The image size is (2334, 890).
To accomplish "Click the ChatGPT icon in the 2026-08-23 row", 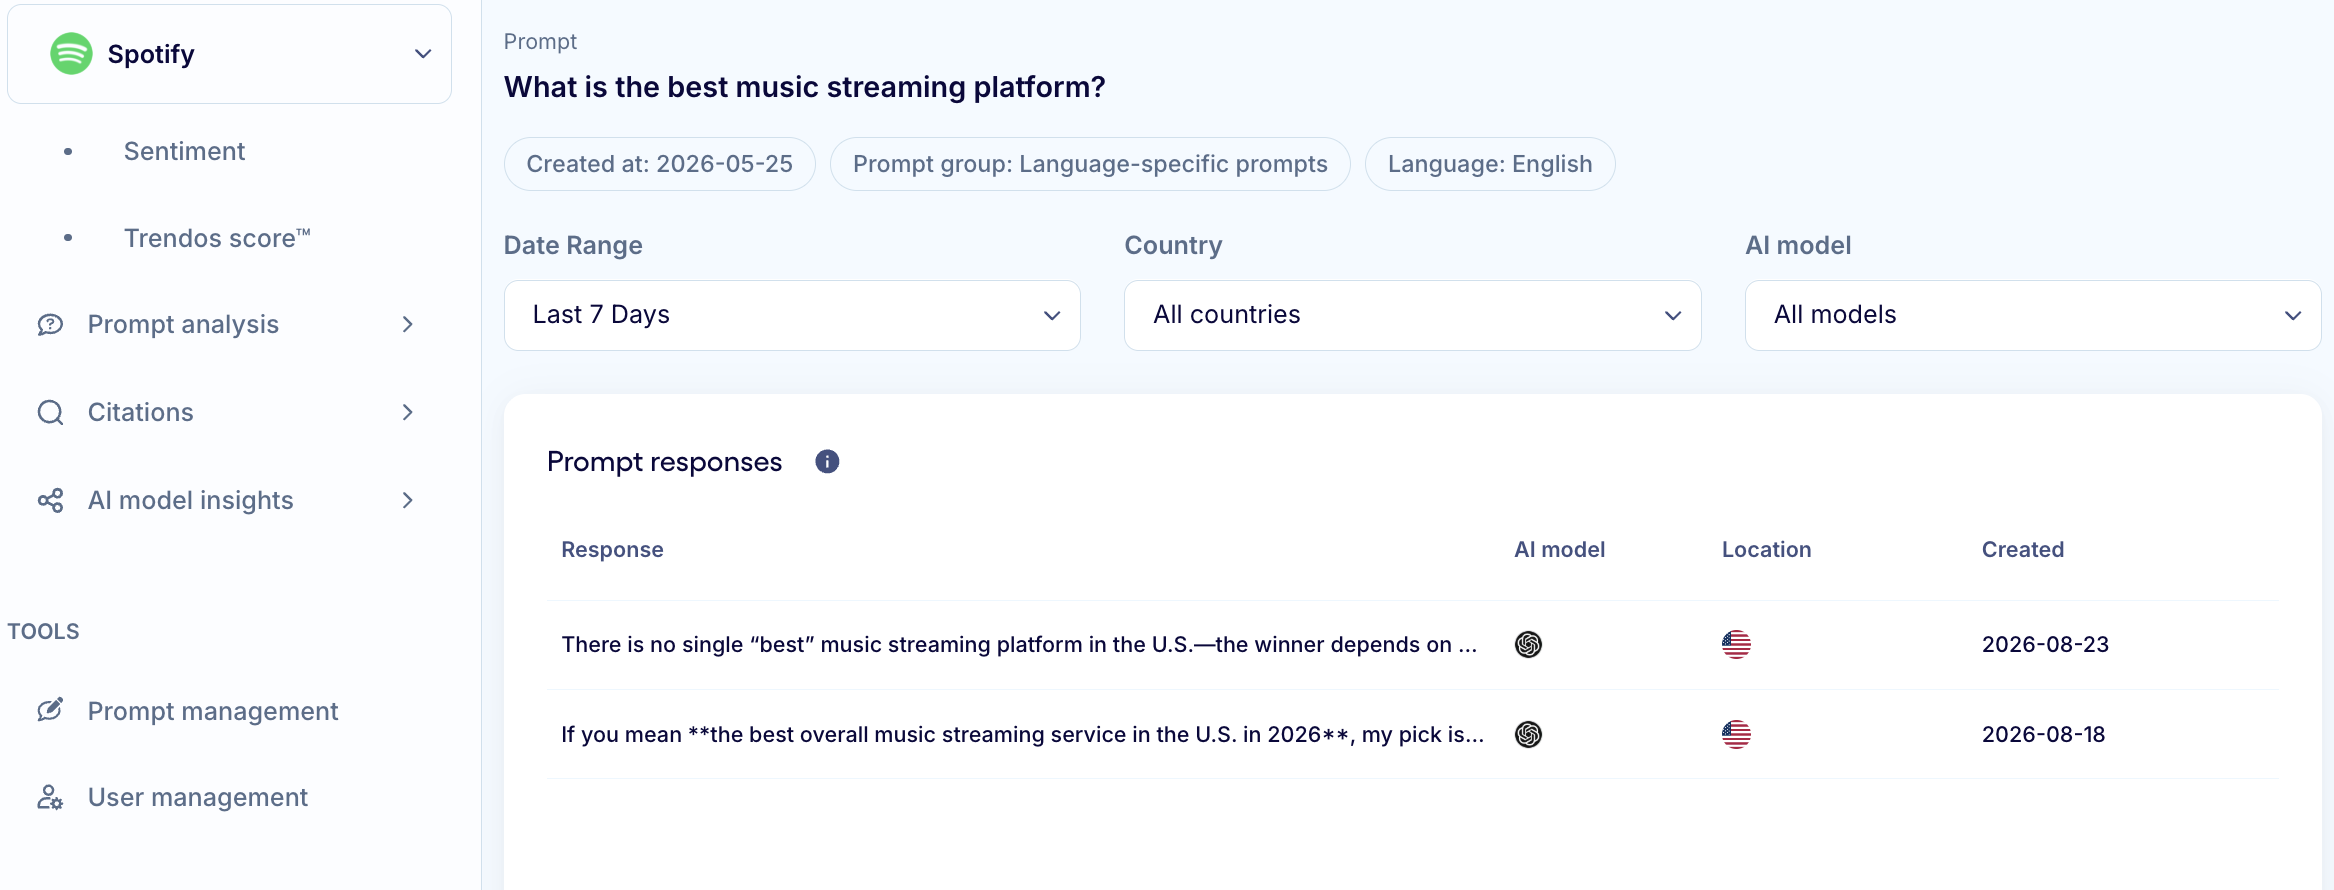I will point(1528,644).
